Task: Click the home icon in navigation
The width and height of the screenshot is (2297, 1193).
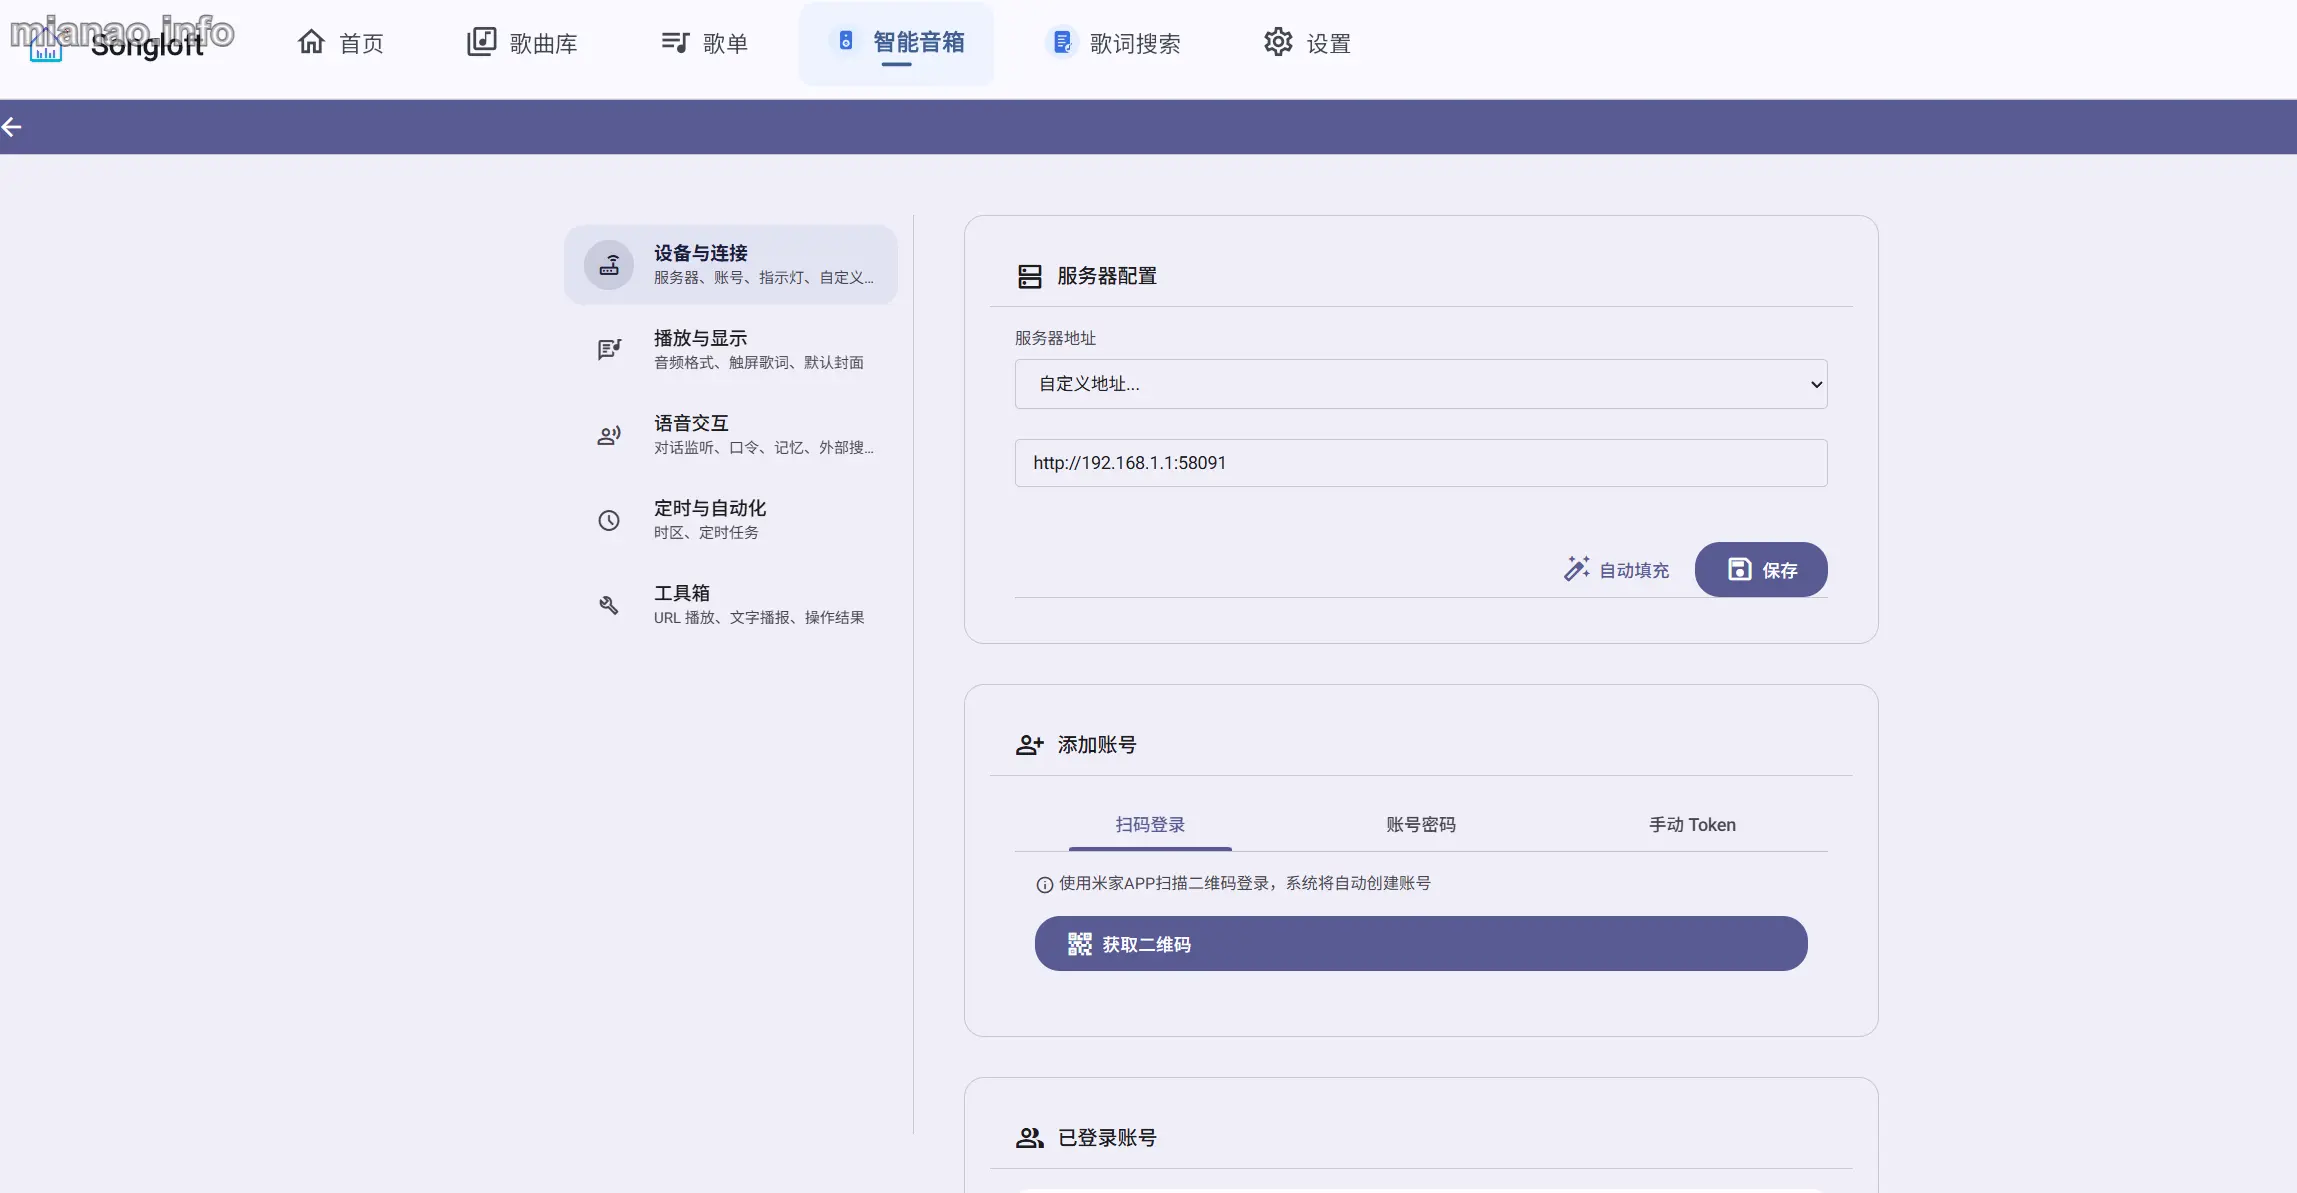Action: [x=311, y=42]
